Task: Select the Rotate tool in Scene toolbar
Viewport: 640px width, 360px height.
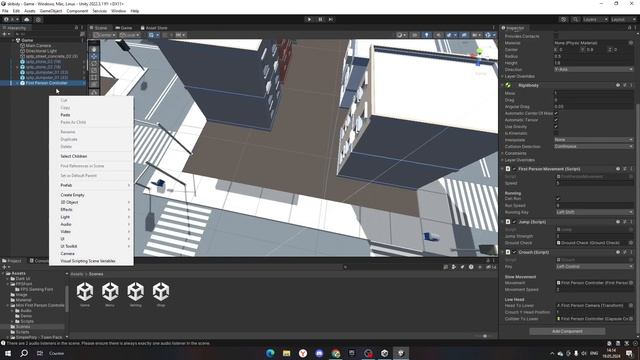Action: click(x=94, y=63)
